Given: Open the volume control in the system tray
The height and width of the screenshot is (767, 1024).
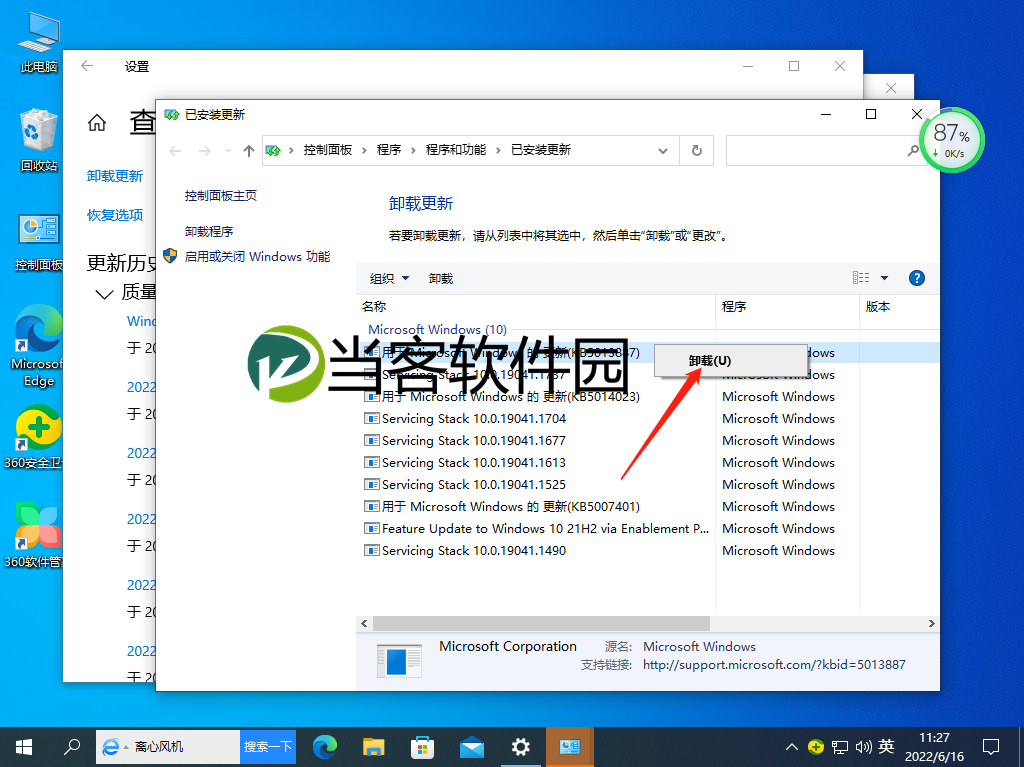Looking at the screenshot, I should pyautogui.click(x=862, y=747).
